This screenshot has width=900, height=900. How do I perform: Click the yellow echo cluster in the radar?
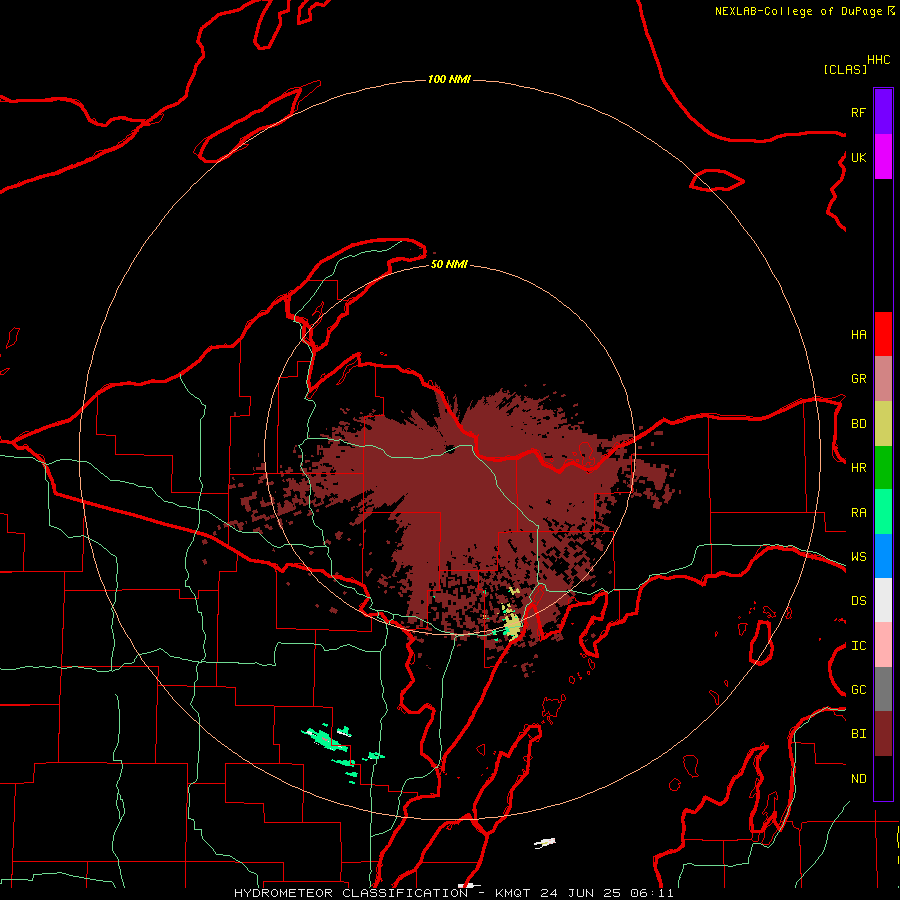click(512, 624)
